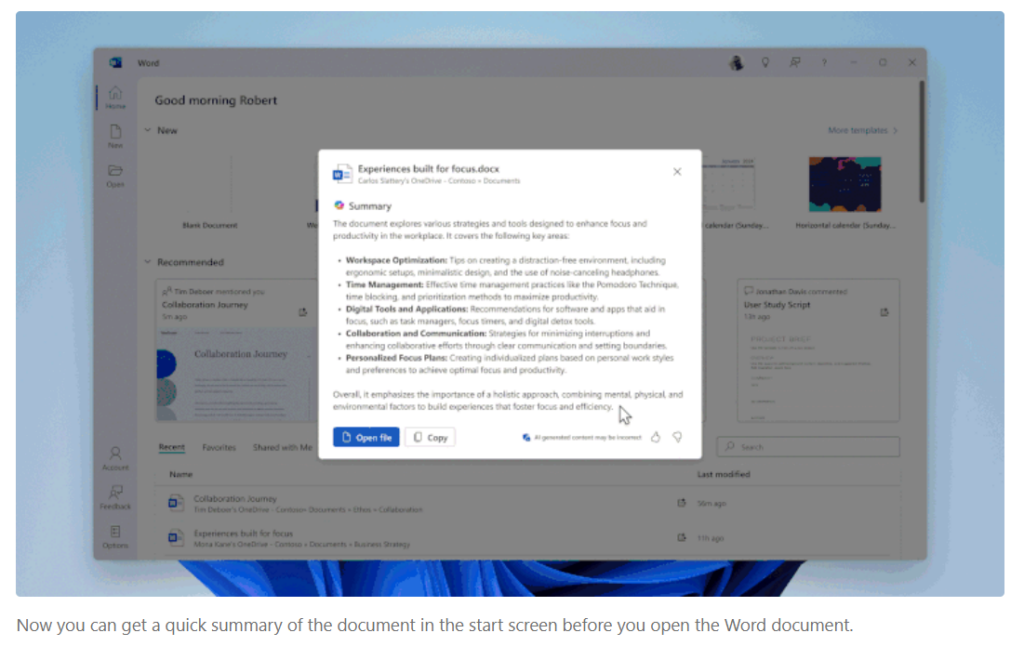The height and width of the screenshot is (646, 1024).
Task: Choose the Blank Document template
Action: 210,193
